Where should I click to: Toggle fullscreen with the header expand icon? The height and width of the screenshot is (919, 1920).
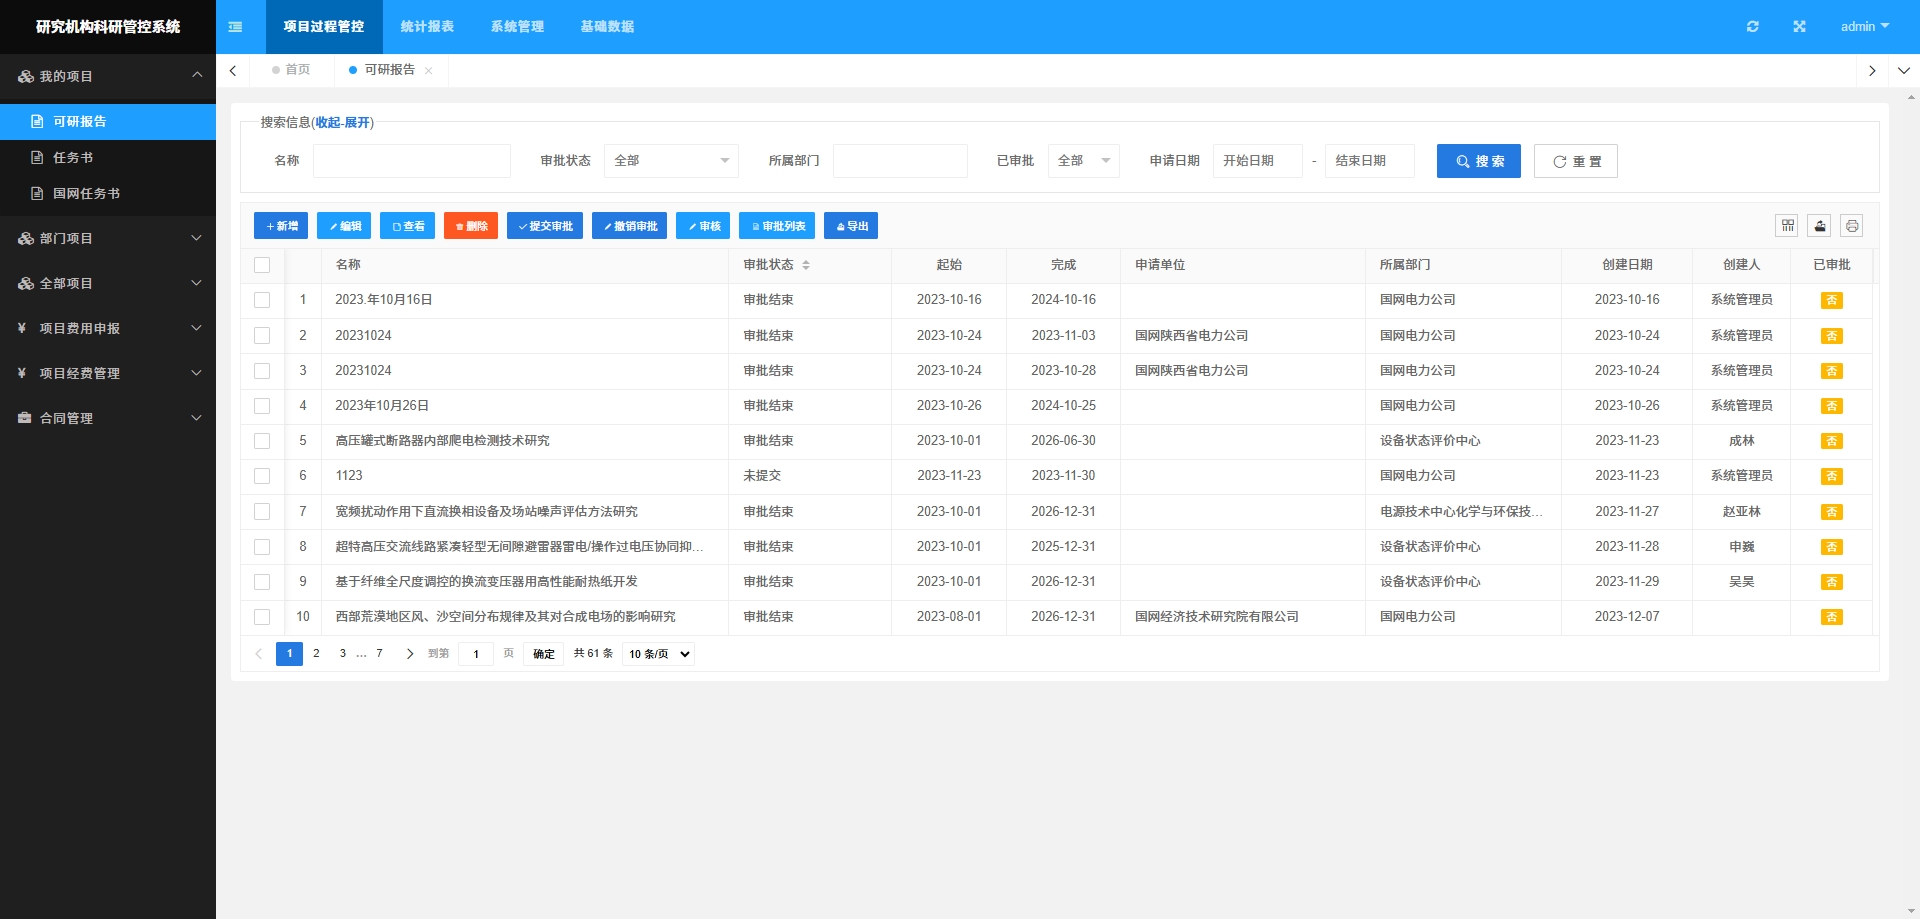tap(1799, 27)
